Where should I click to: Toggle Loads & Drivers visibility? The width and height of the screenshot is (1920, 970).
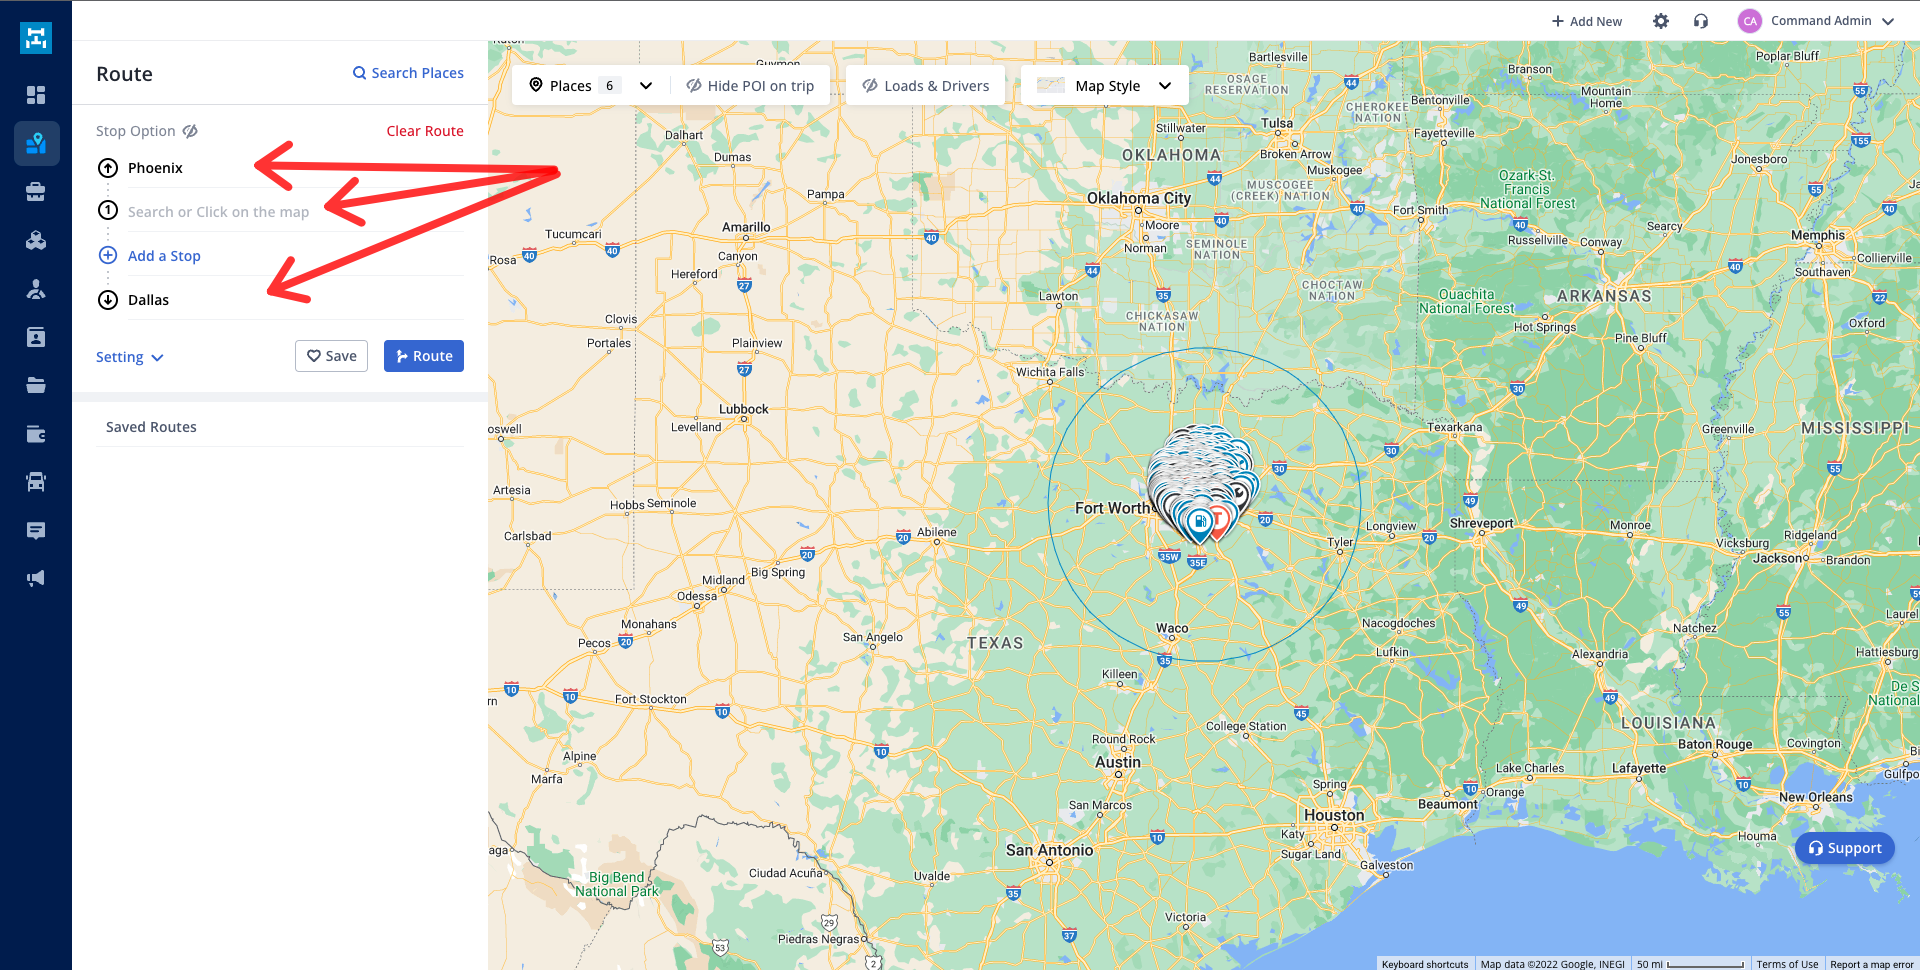click(926, 86)
